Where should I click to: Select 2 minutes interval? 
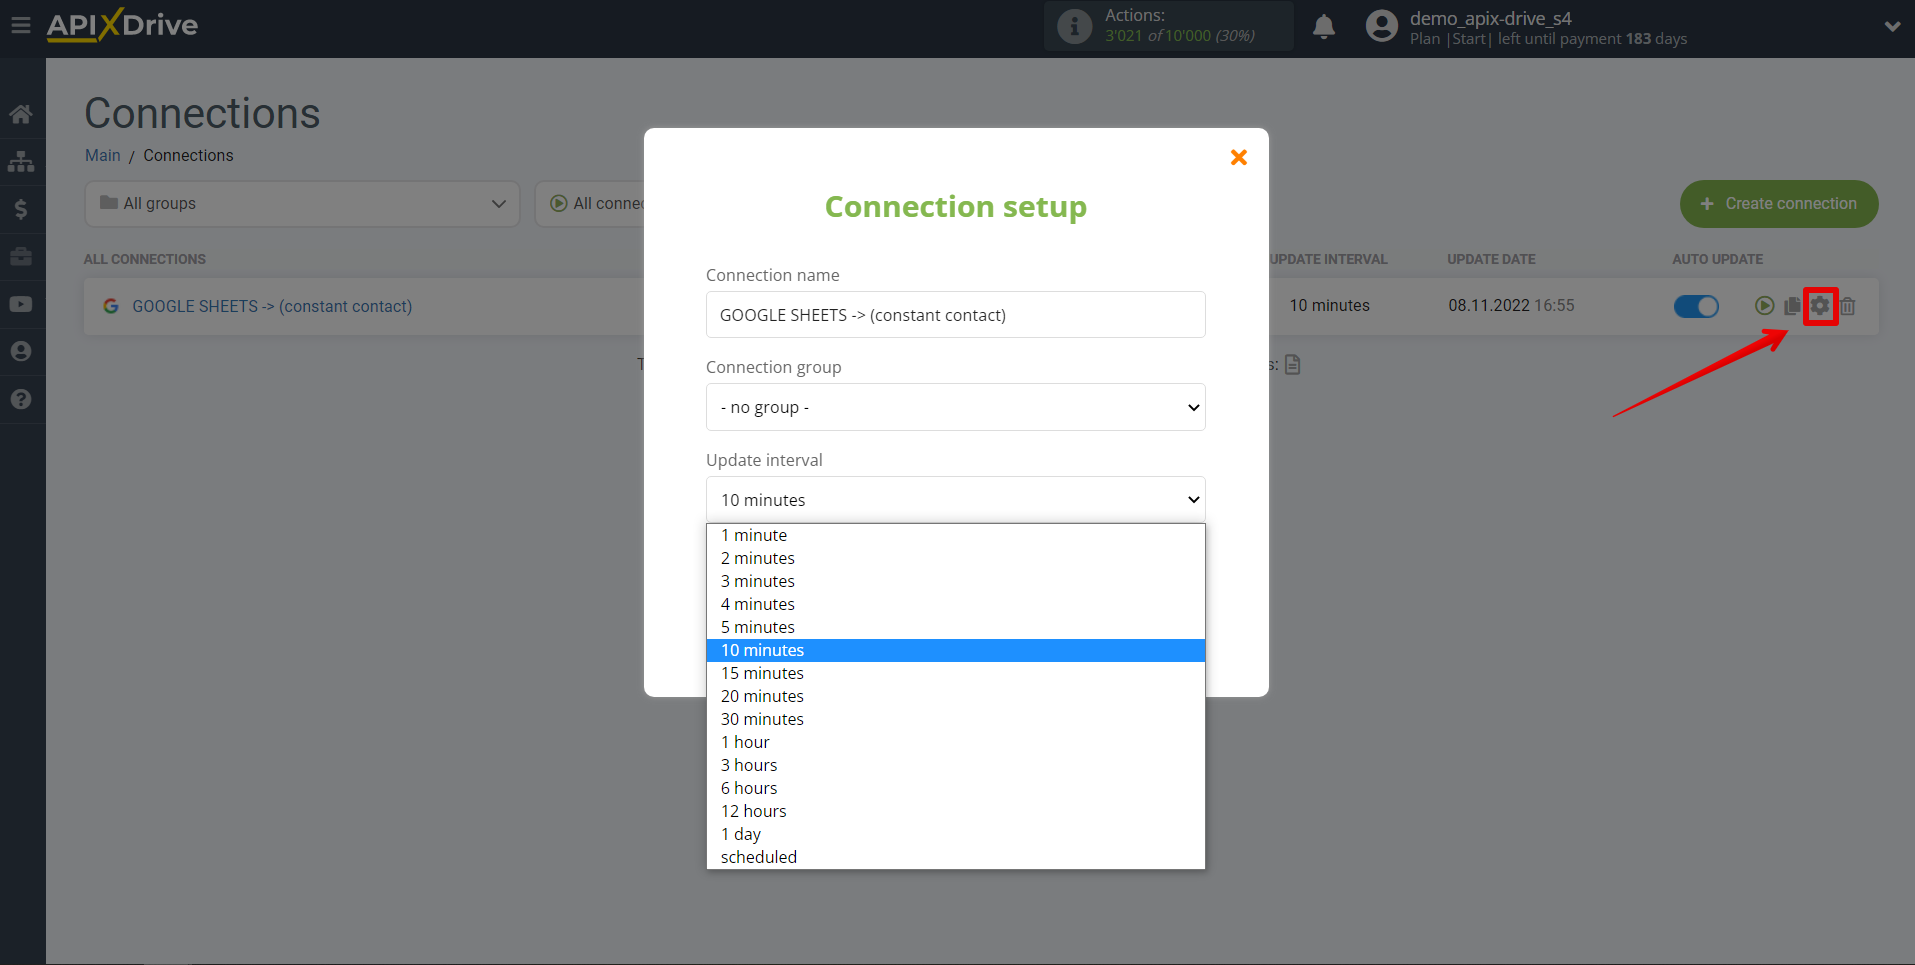tap(956, 558)
